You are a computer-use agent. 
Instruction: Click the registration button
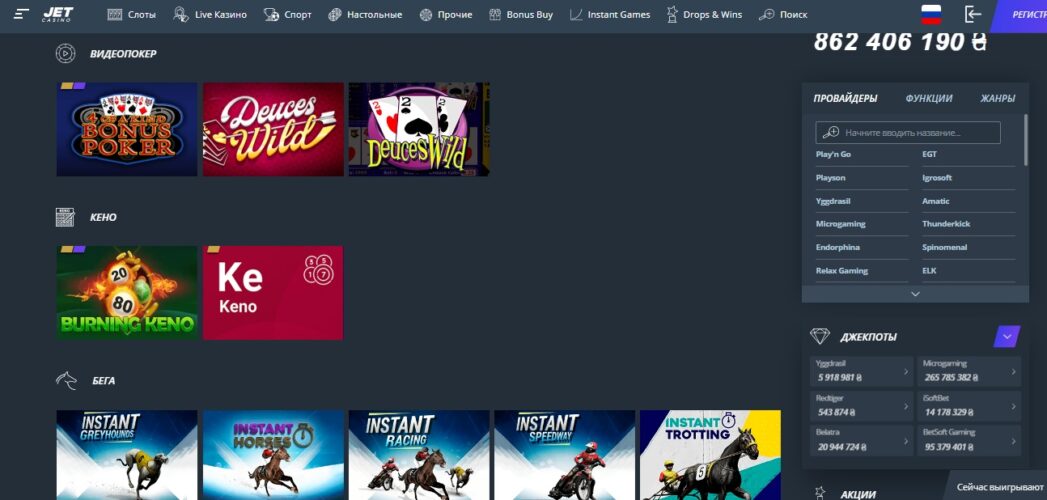pos(1022,15)
